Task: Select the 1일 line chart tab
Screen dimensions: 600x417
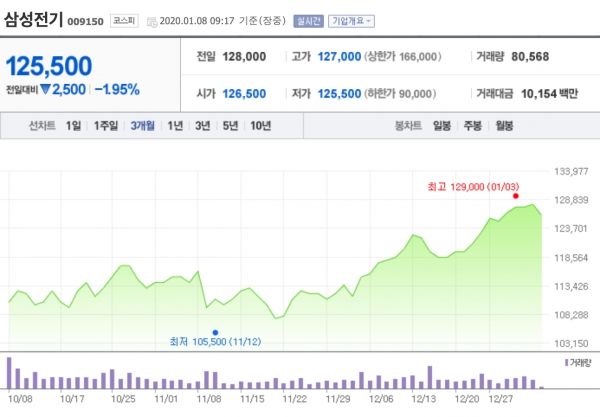Action: pos(73,125)
